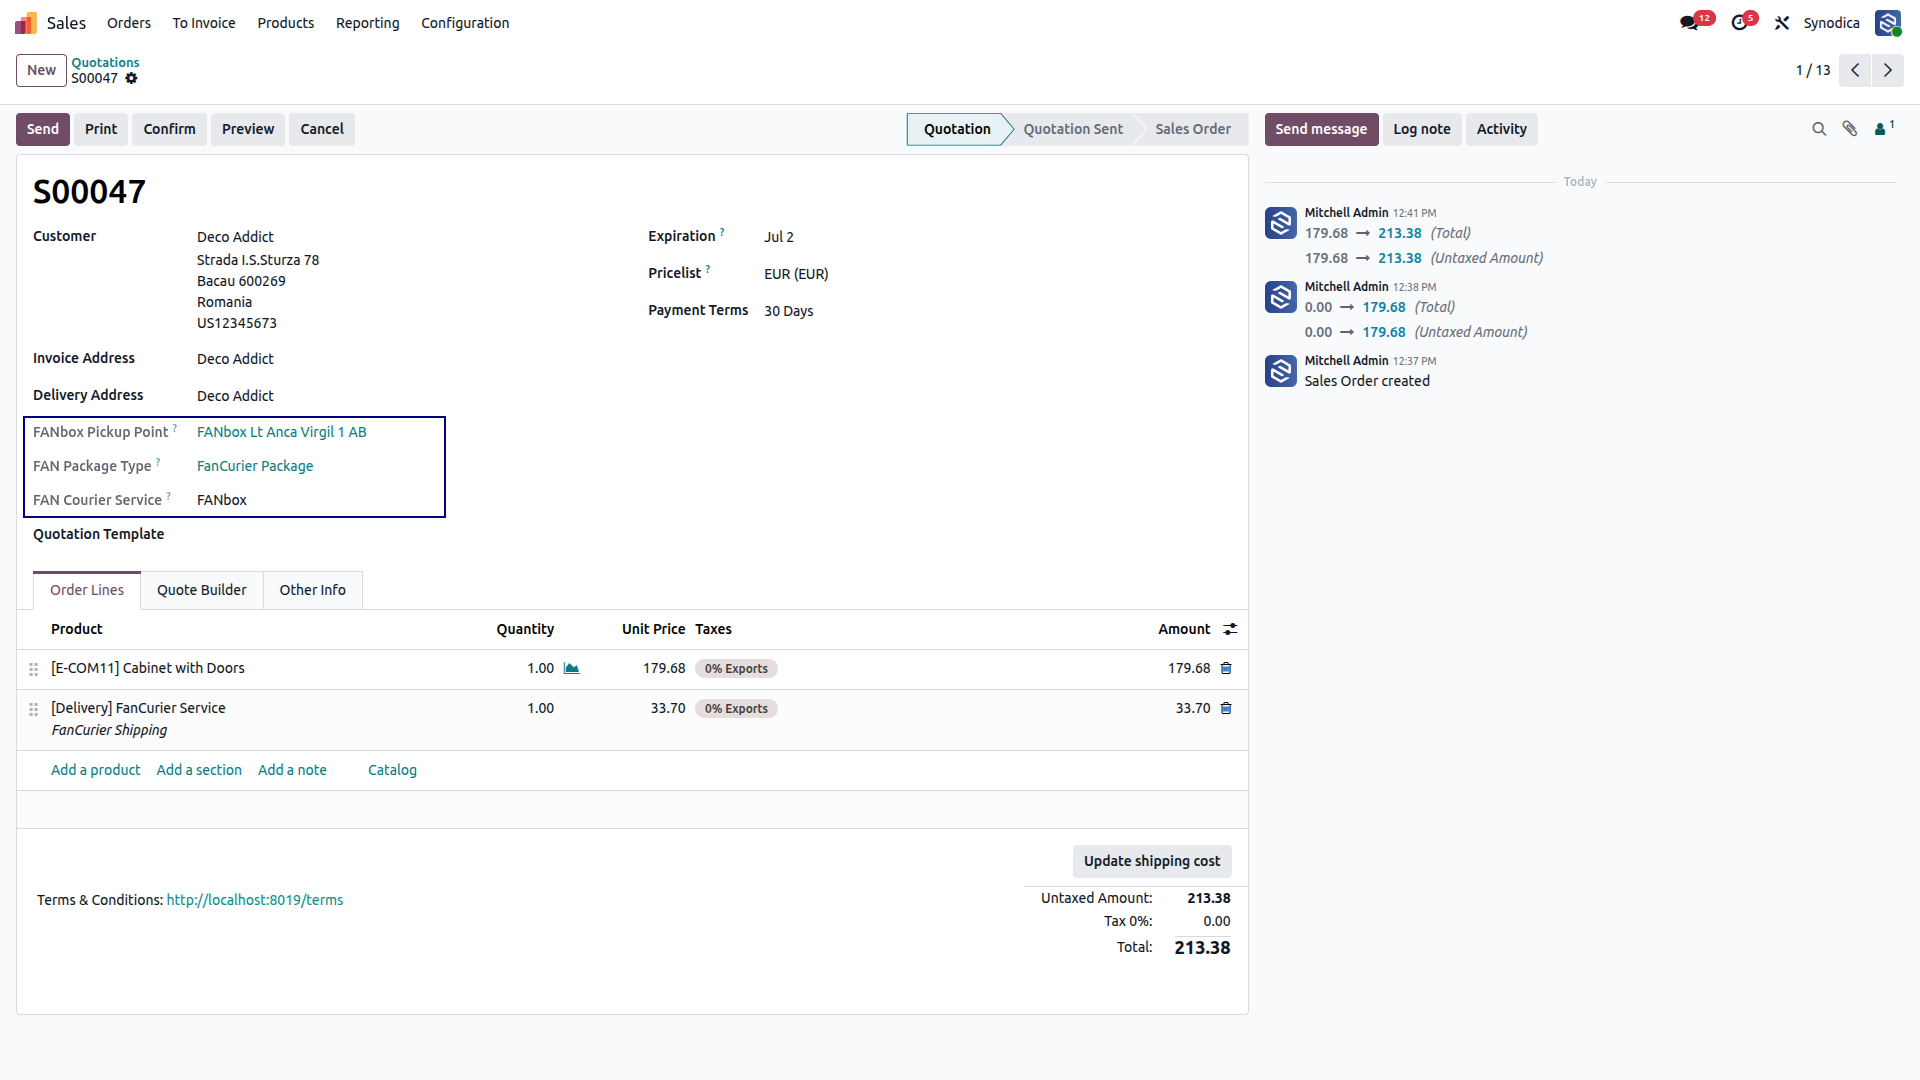1920x1080 pixels.
Task: Open the activities clock icon
Action: click(1740, 22)
